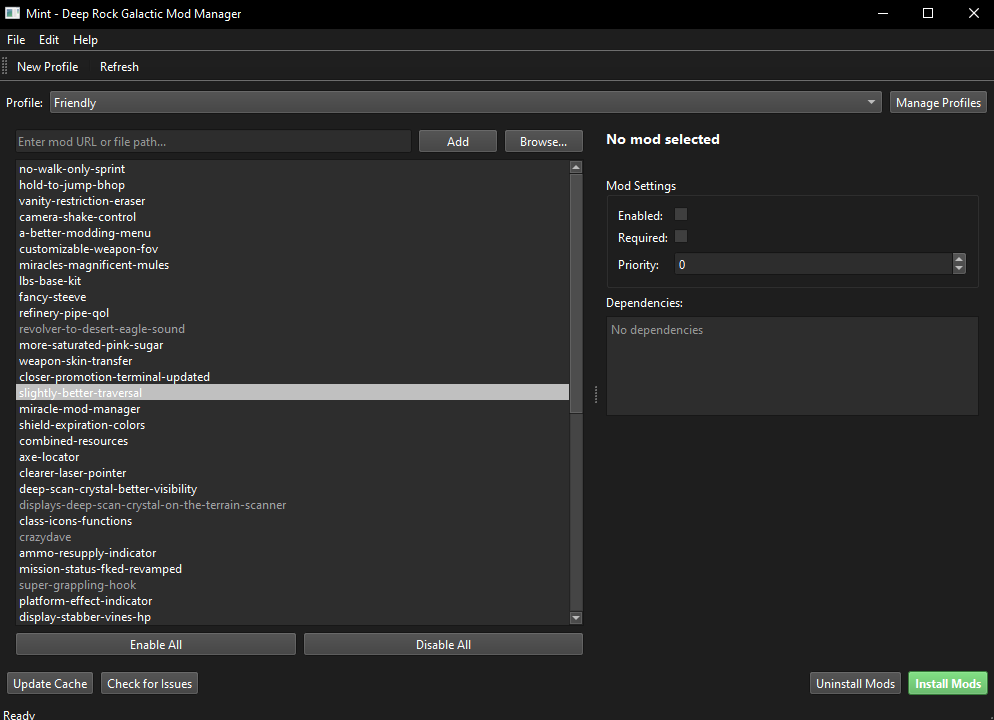Select lbs-base-kit mod
Screen dimensions: 994x720
tap(292, 281)
